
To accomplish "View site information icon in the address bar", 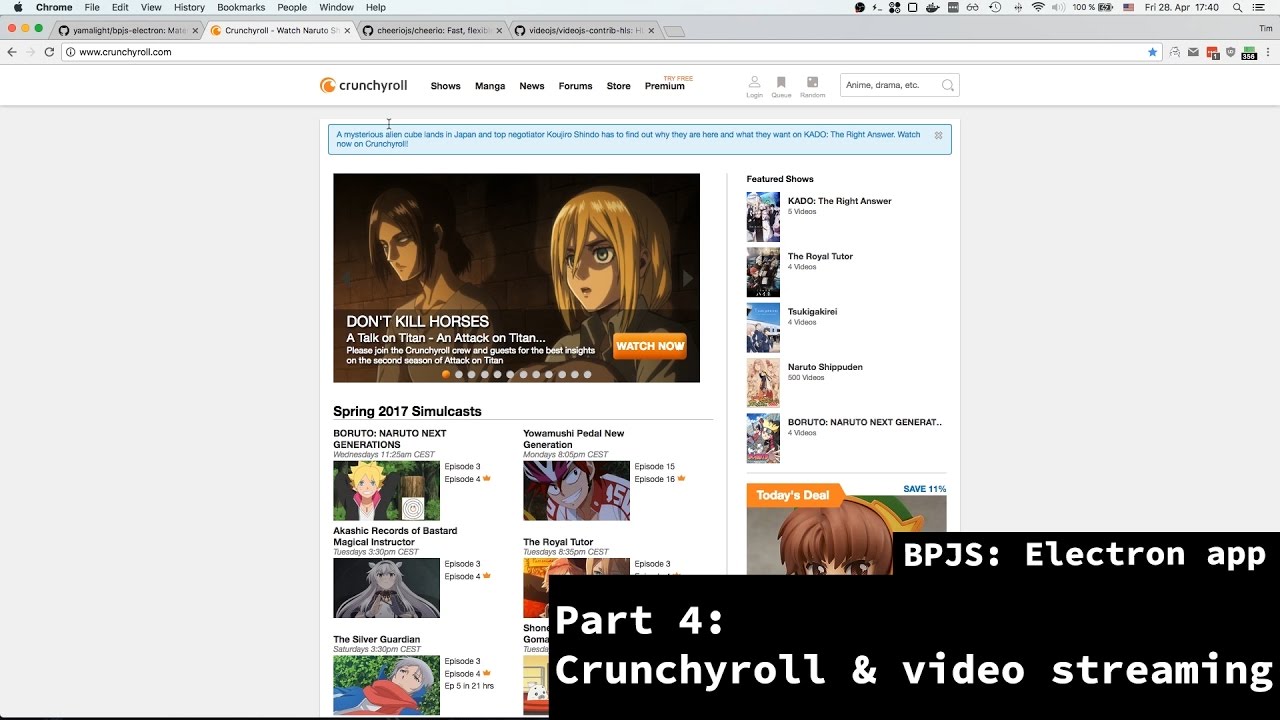I will 71,52.
